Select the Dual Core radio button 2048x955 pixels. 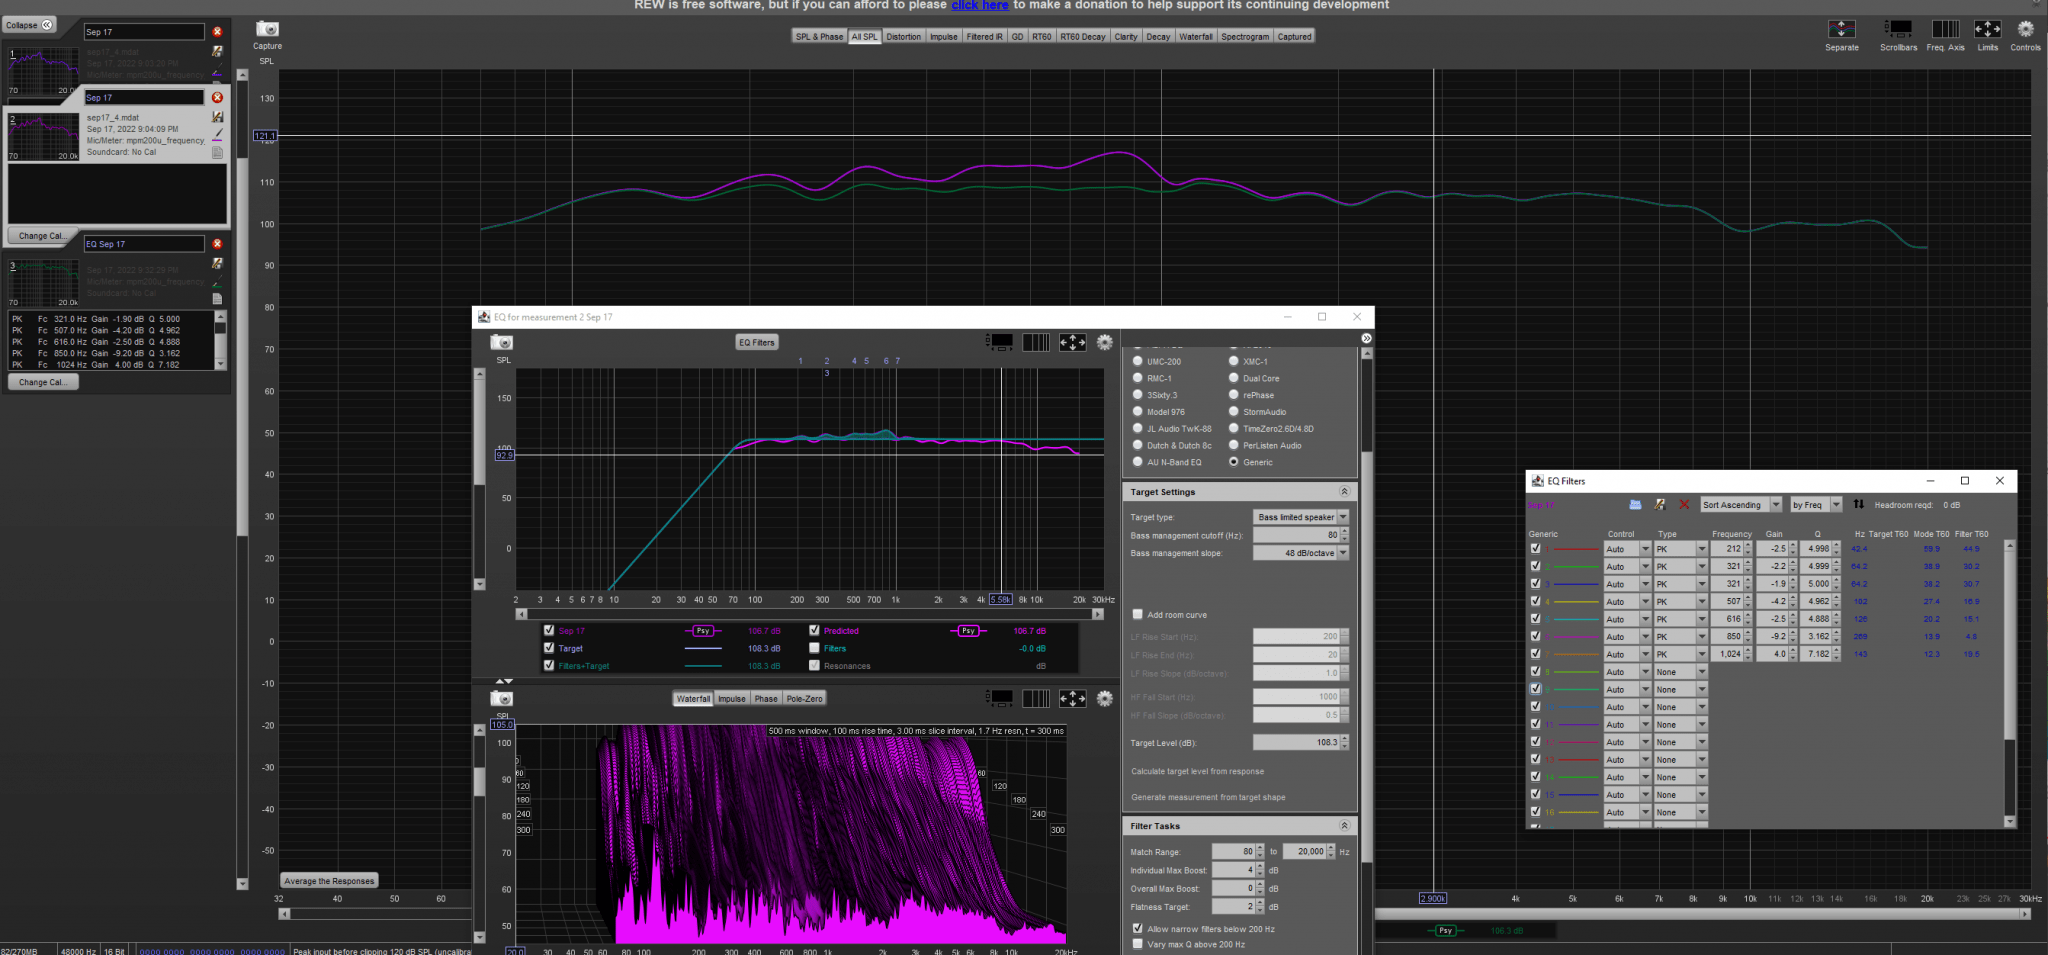pos(1234,378)
